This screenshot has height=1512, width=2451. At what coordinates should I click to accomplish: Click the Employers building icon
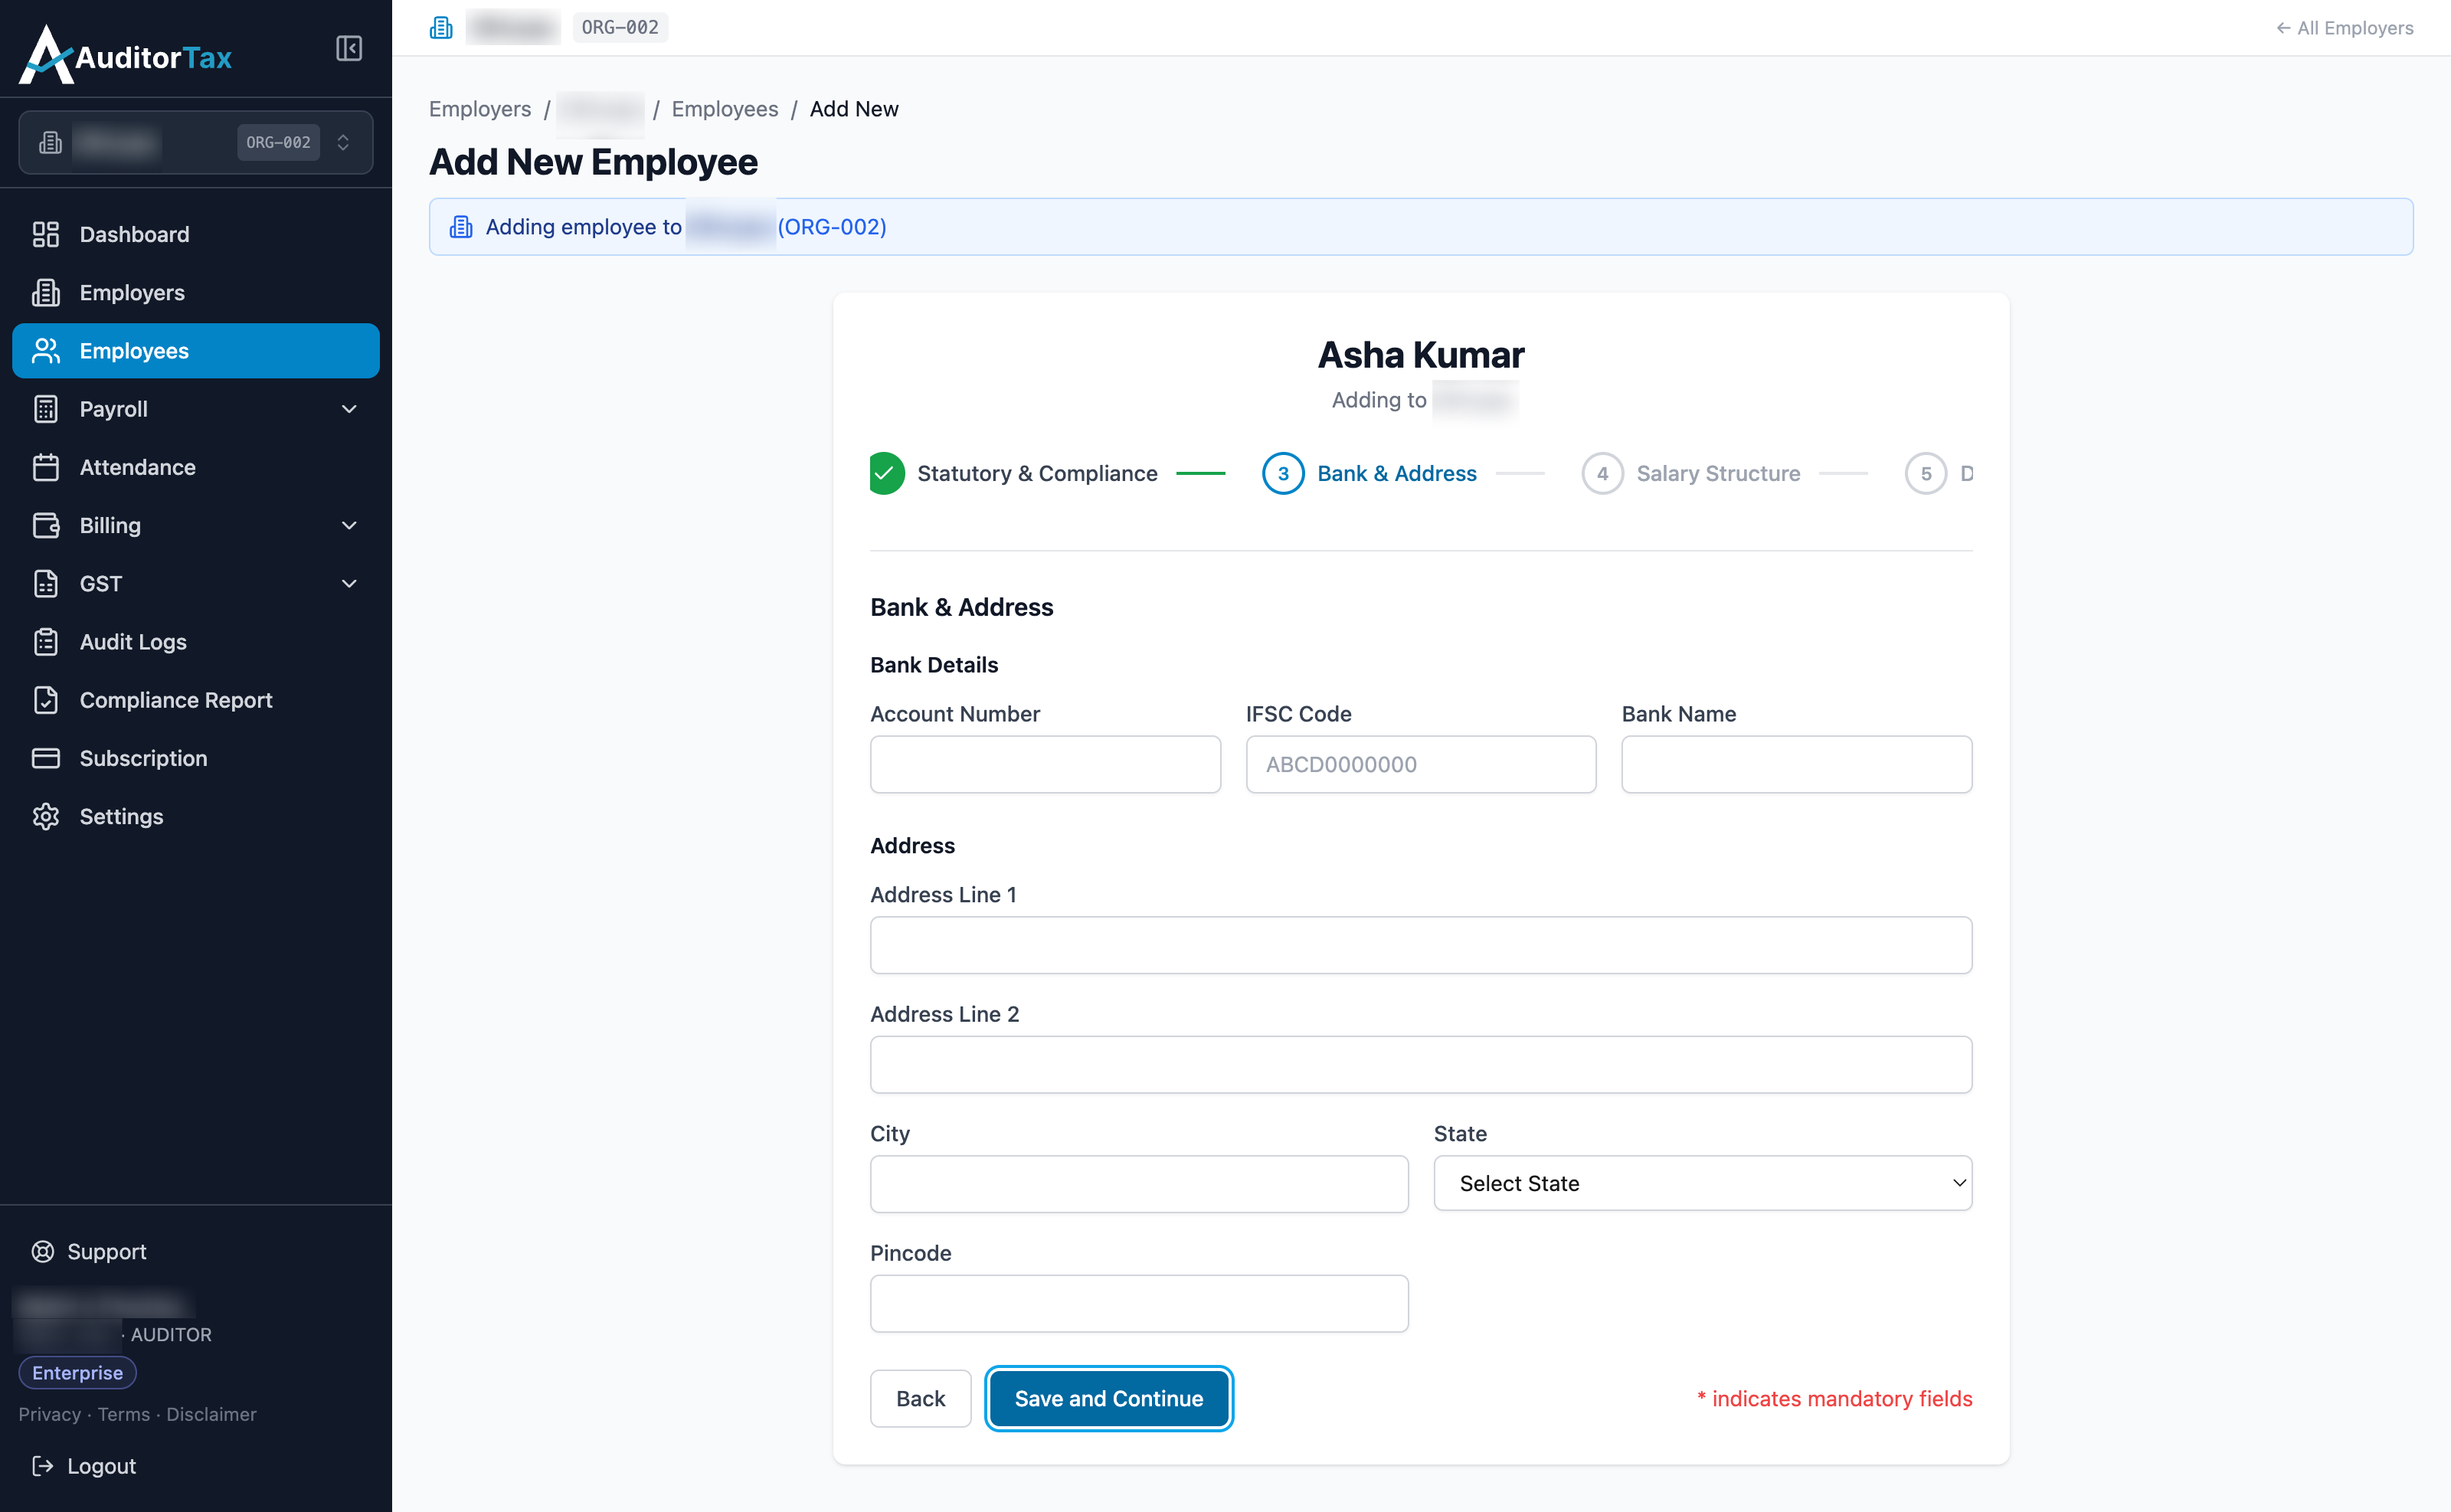coord(46,292)
